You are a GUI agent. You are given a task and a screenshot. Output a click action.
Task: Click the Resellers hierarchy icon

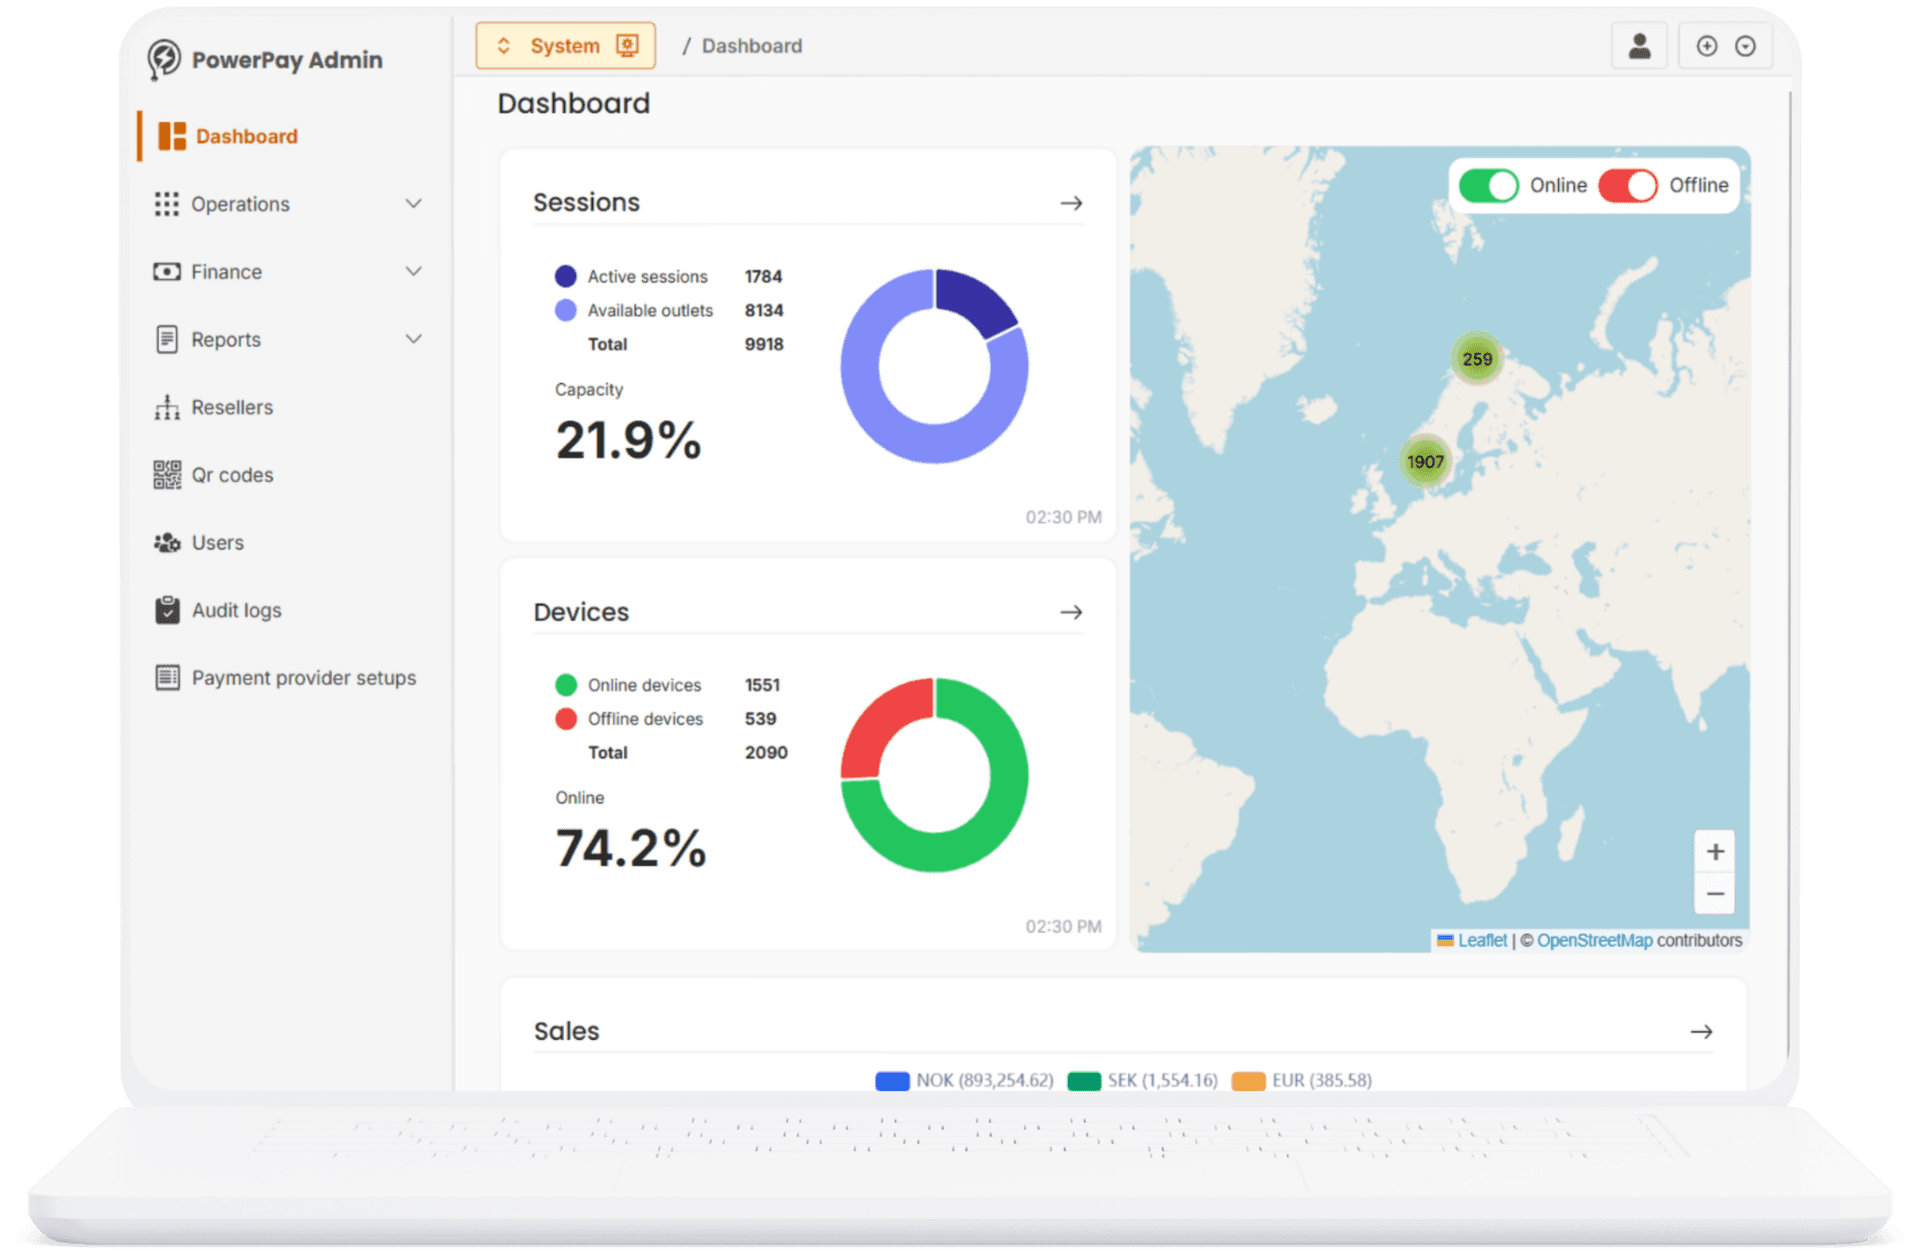[x=167, y=407]
